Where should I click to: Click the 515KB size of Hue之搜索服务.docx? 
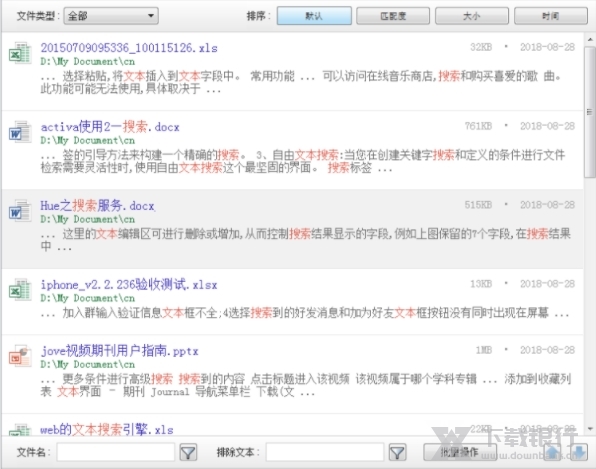coord(478,205)
